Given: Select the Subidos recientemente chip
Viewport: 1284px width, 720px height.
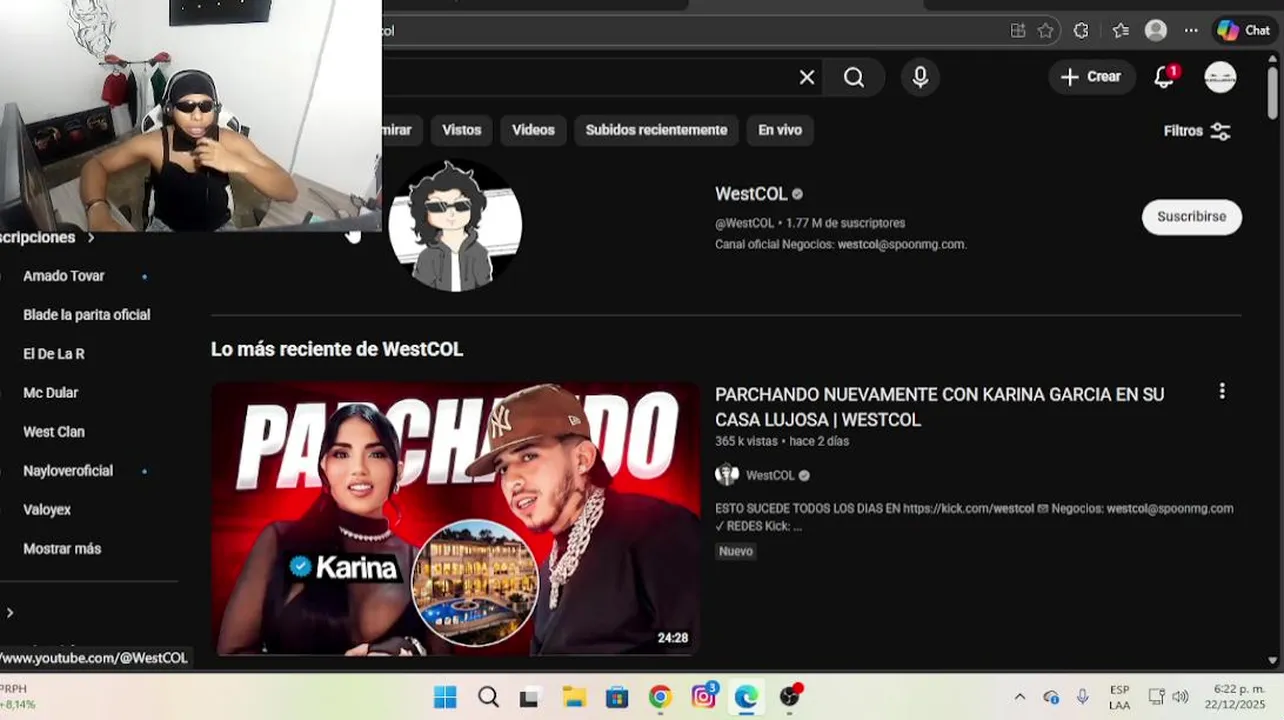Looking at the screenshot, I should tap(656, 130).
